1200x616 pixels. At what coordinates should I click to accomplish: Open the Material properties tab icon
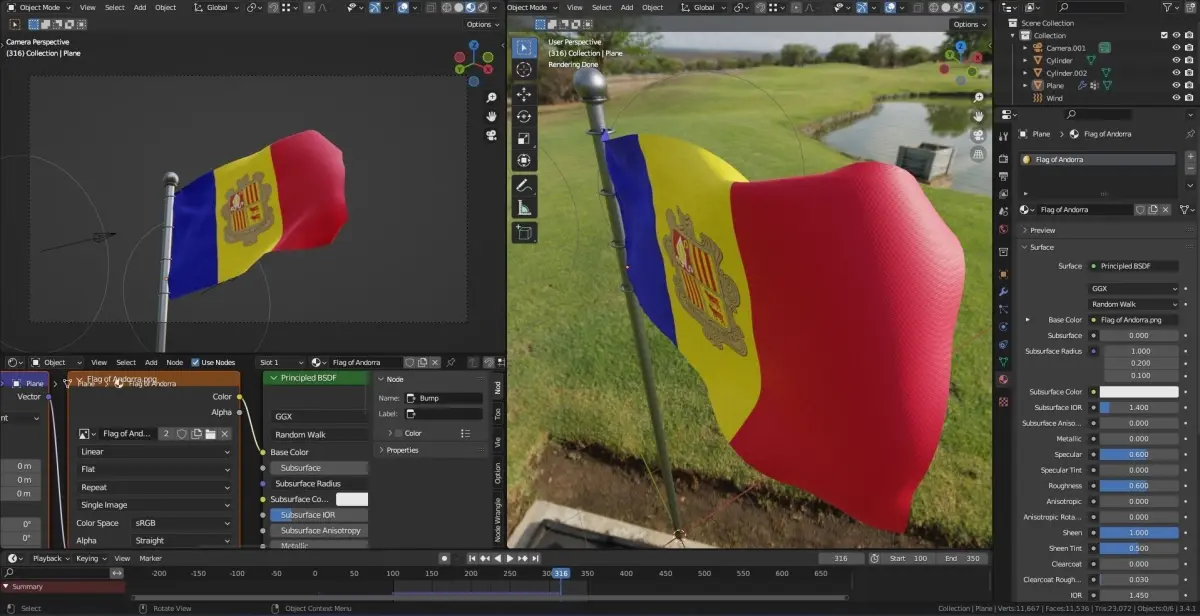1004,379
